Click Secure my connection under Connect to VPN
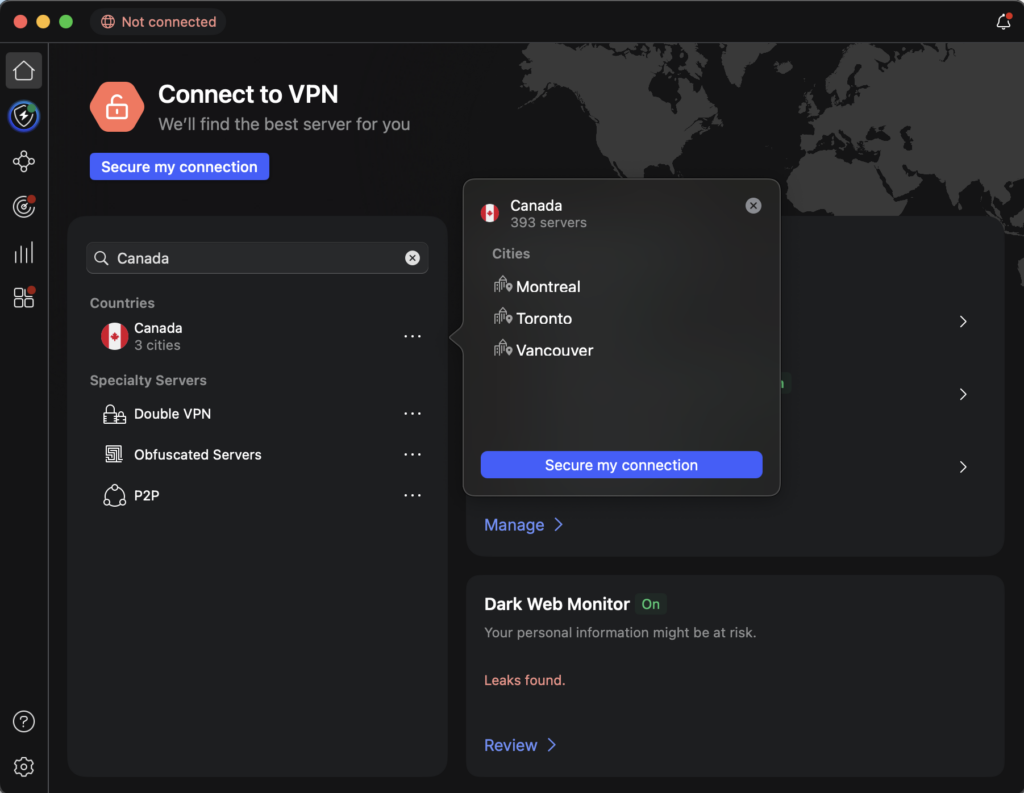This screenshot has width=1024, height=793. [x=180, y=167]
